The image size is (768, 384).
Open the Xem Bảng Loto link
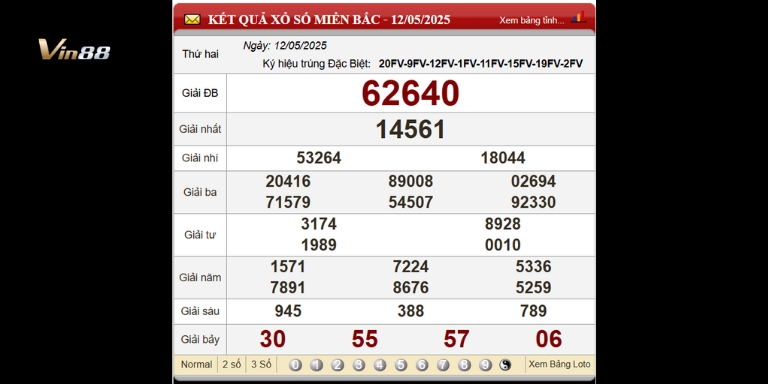point(559,364)
